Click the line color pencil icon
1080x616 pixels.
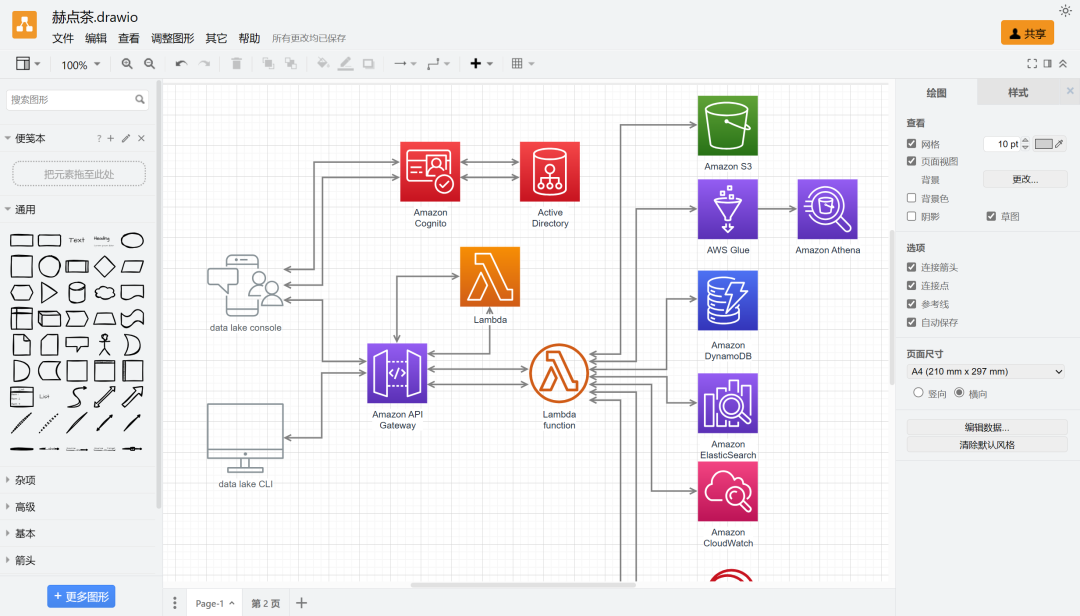point(346,63)
